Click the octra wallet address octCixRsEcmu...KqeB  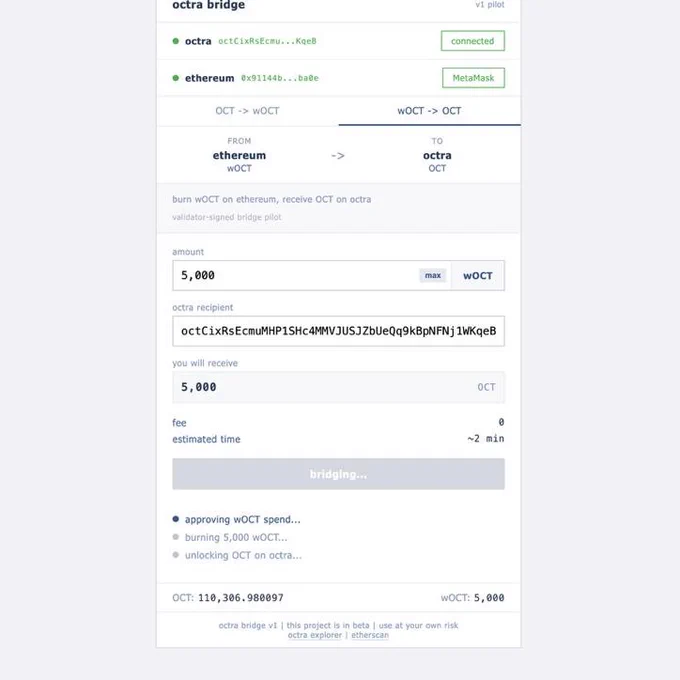(267, 41)
